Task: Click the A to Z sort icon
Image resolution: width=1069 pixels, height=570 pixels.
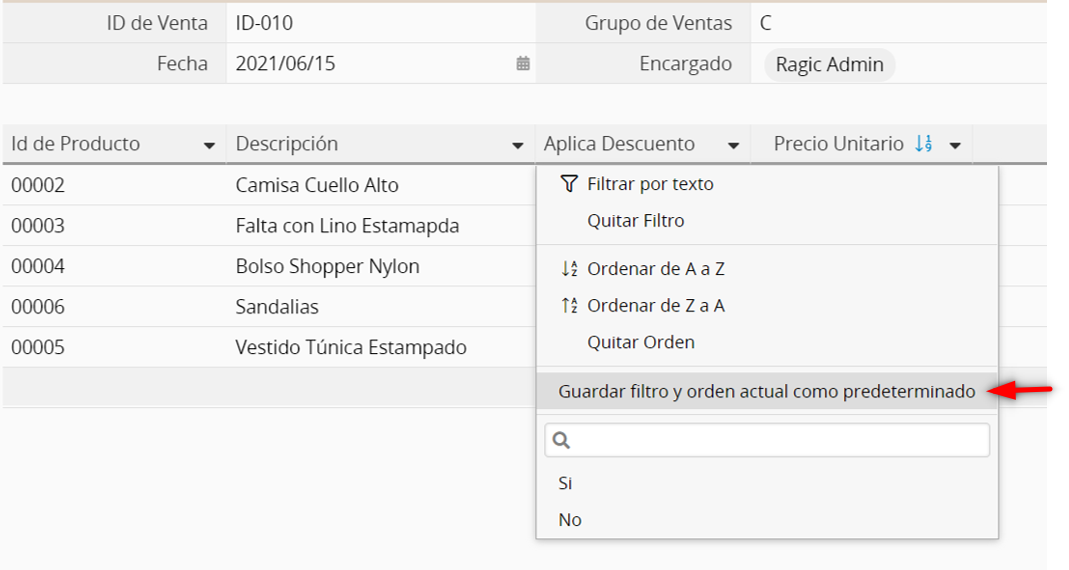Action: (569, 269)
